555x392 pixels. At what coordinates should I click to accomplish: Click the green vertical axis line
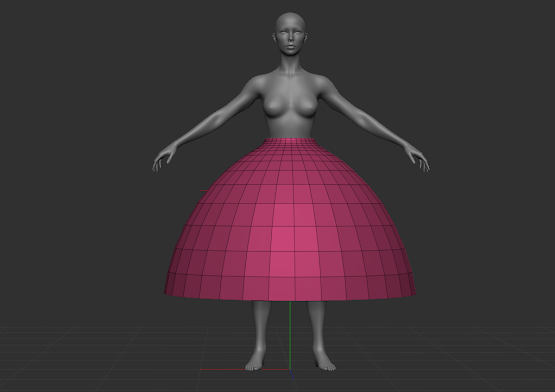click(290, 335)
